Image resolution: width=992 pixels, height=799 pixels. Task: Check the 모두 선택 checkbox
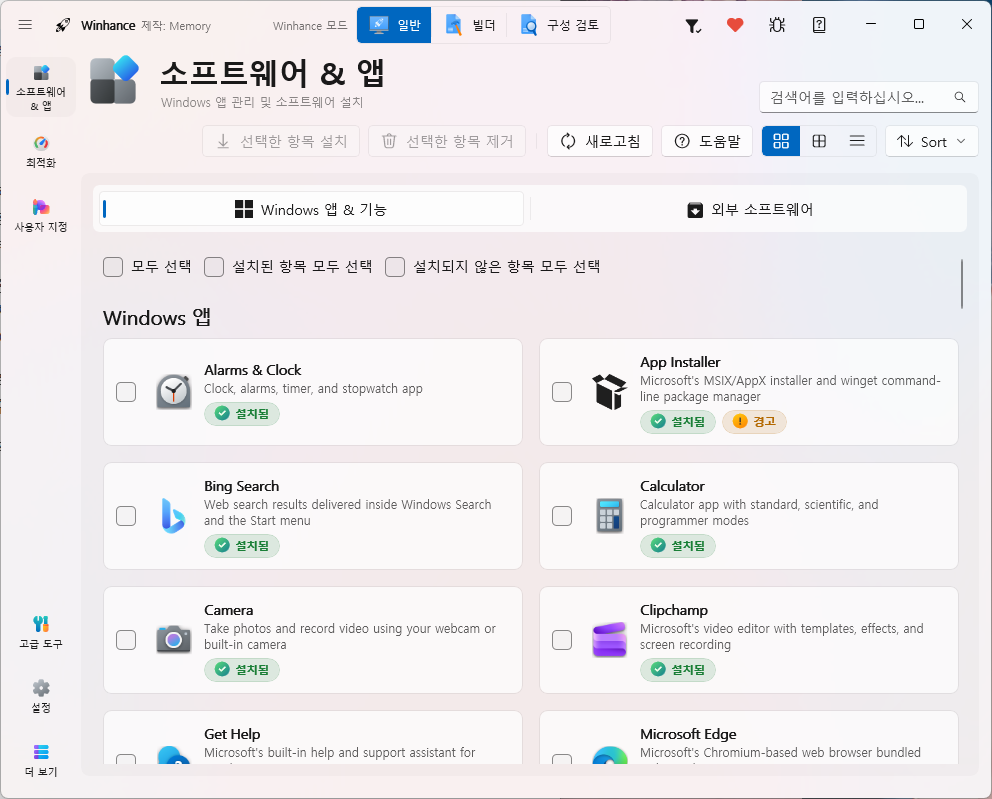click(113, 267)
